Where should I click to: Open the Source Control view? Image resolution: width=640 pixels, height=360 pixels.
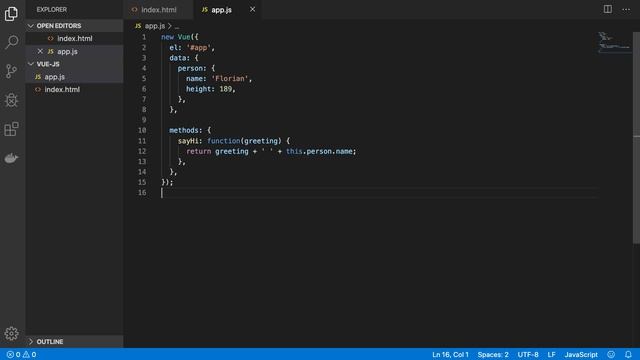(x=11, y=71)
